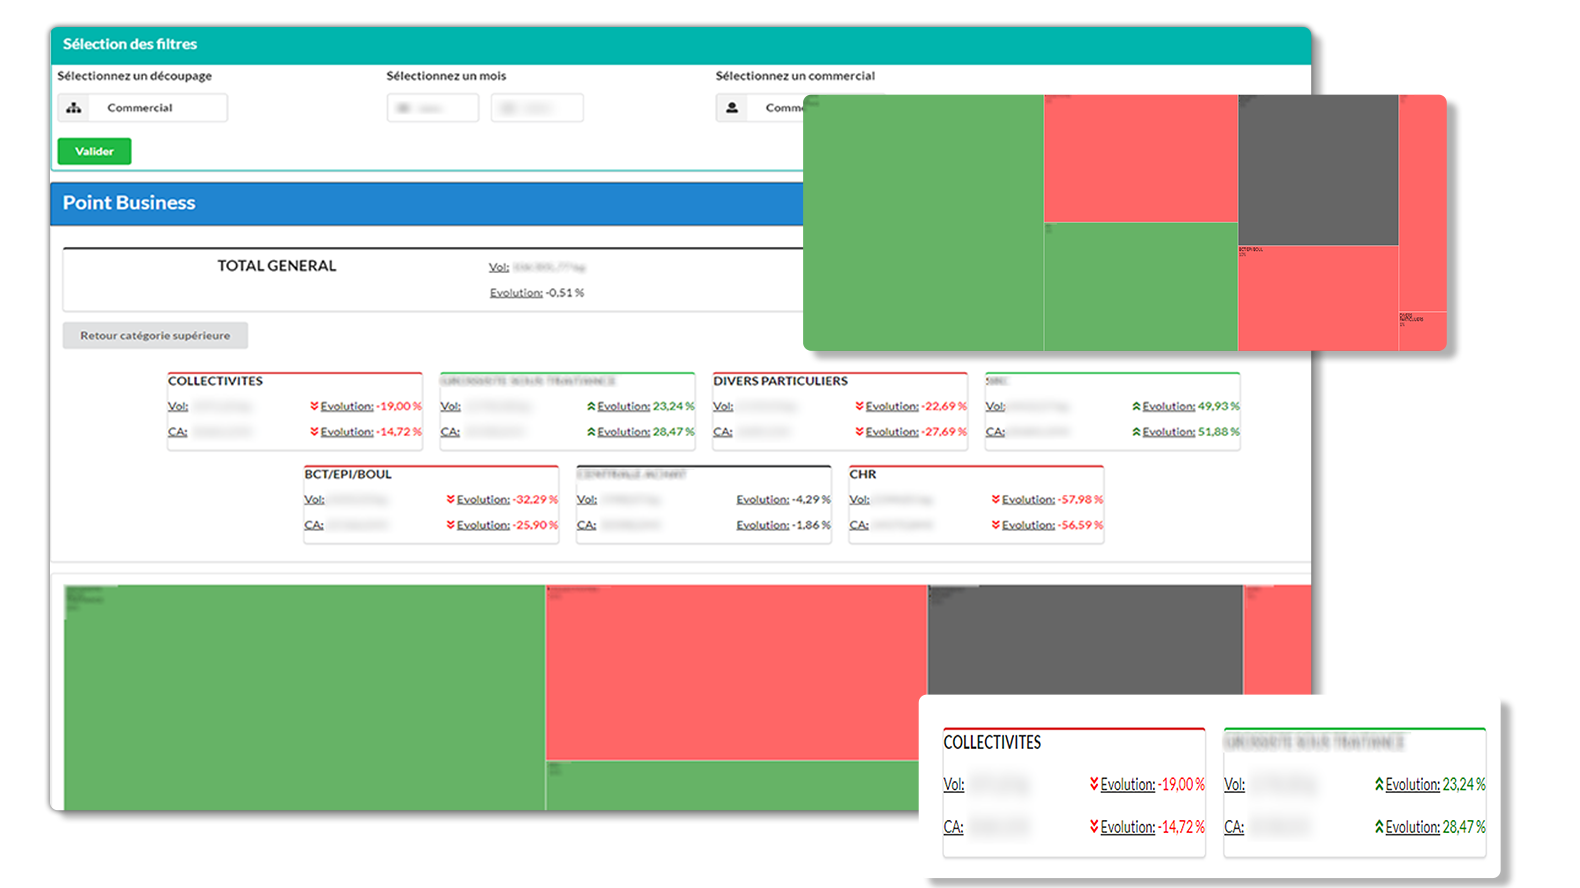
Task: Click red down-arrow icon beside -22,69 %
Action: point(859,406)
